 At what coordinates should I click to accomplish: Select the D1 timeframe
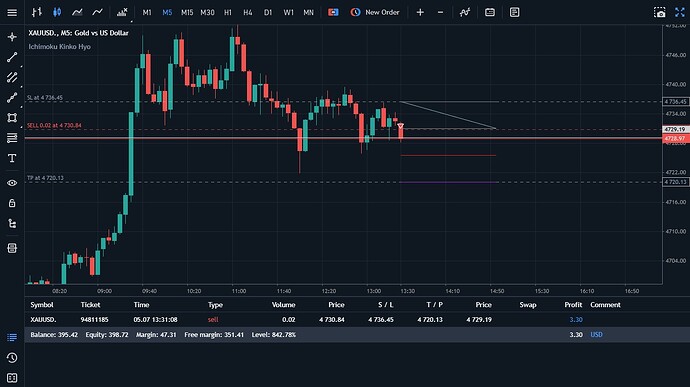coord(268,12)
